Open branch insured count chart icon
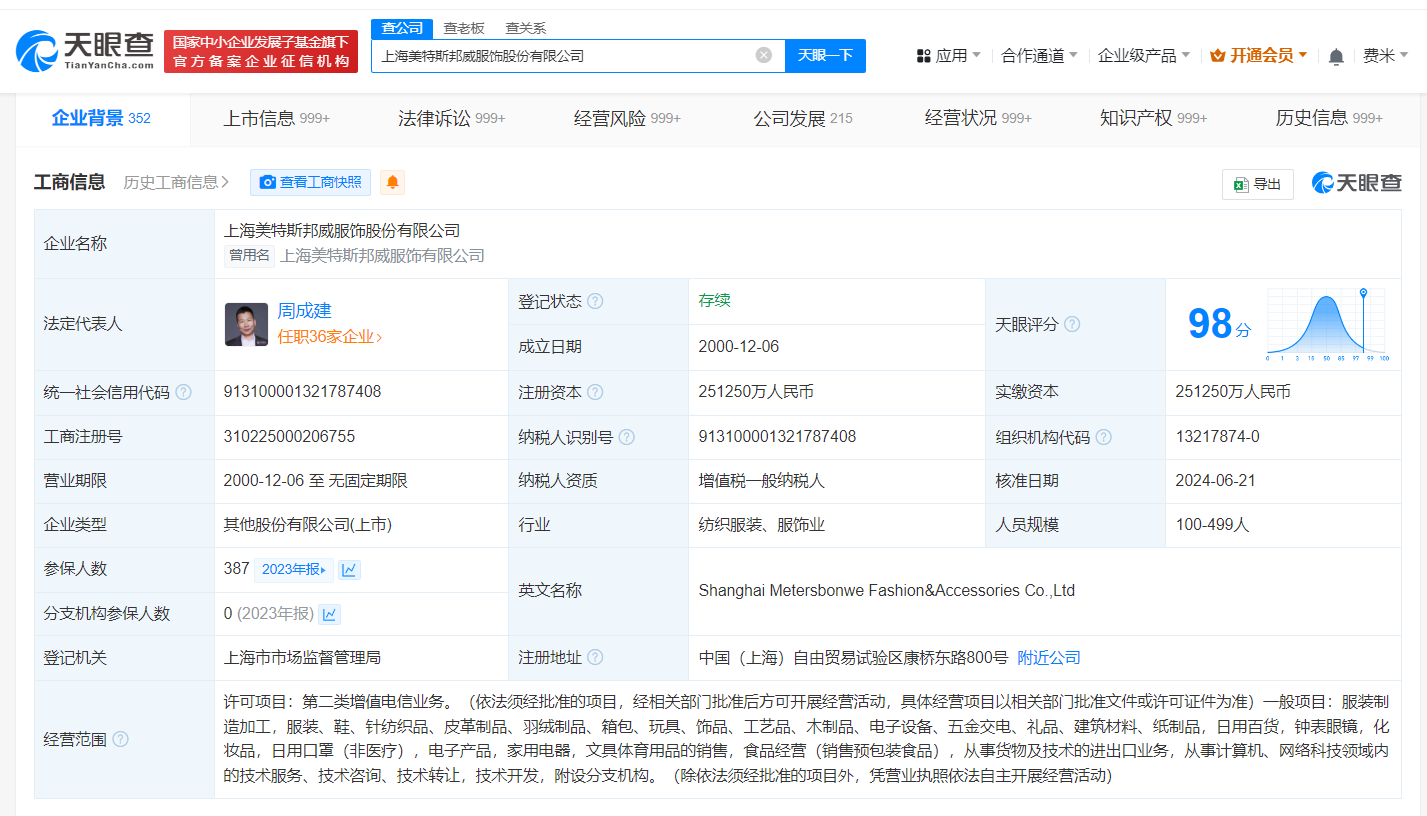The height and width of the screenshot is (816, 1427). pyautogui.click(x=329, y=614)
